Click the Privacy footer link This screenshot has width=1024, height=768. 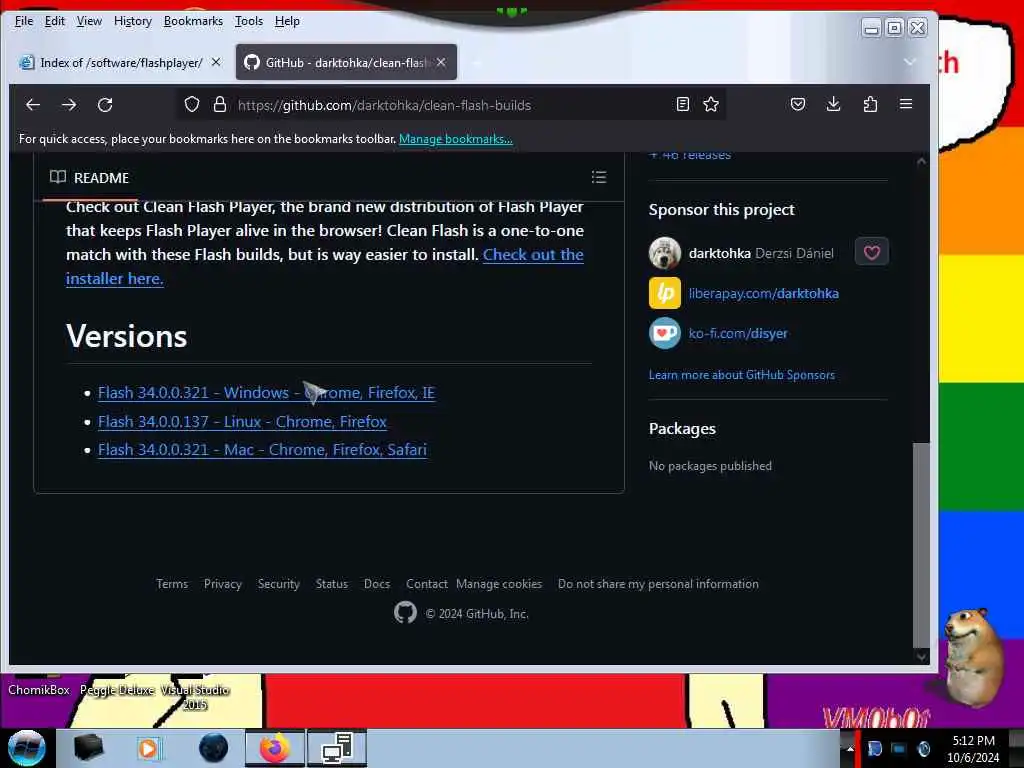(x=223, y=584)
